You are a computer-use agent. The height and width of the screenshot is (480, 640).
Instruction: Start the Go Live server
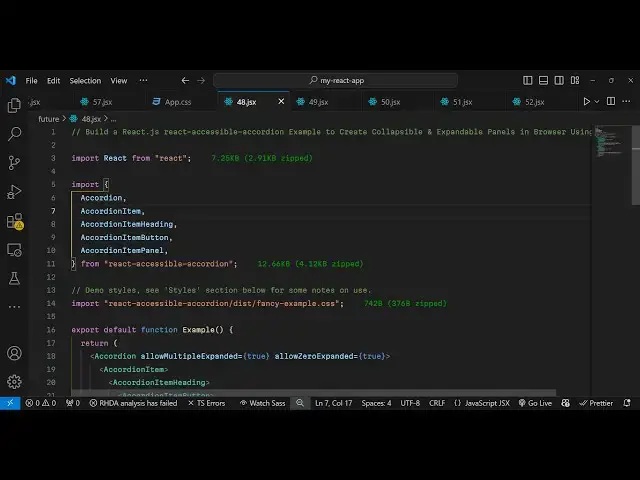point(535,403)
